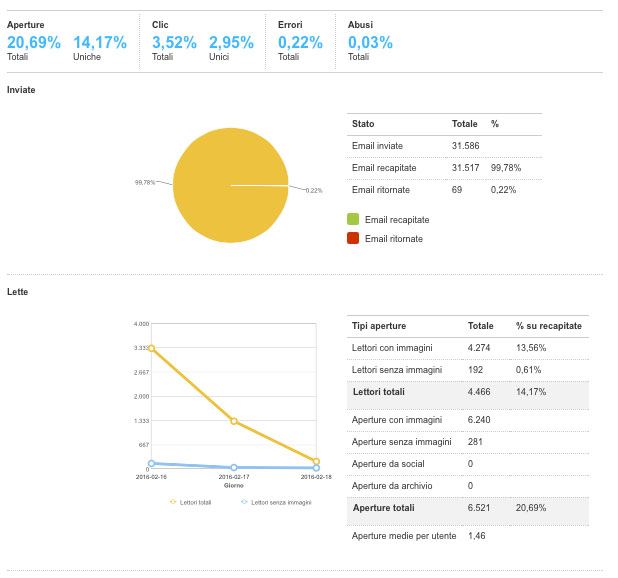Click the Tipi aperture column header
The height and width of the screenshot is (578, 618).
[x=378, y=326]
